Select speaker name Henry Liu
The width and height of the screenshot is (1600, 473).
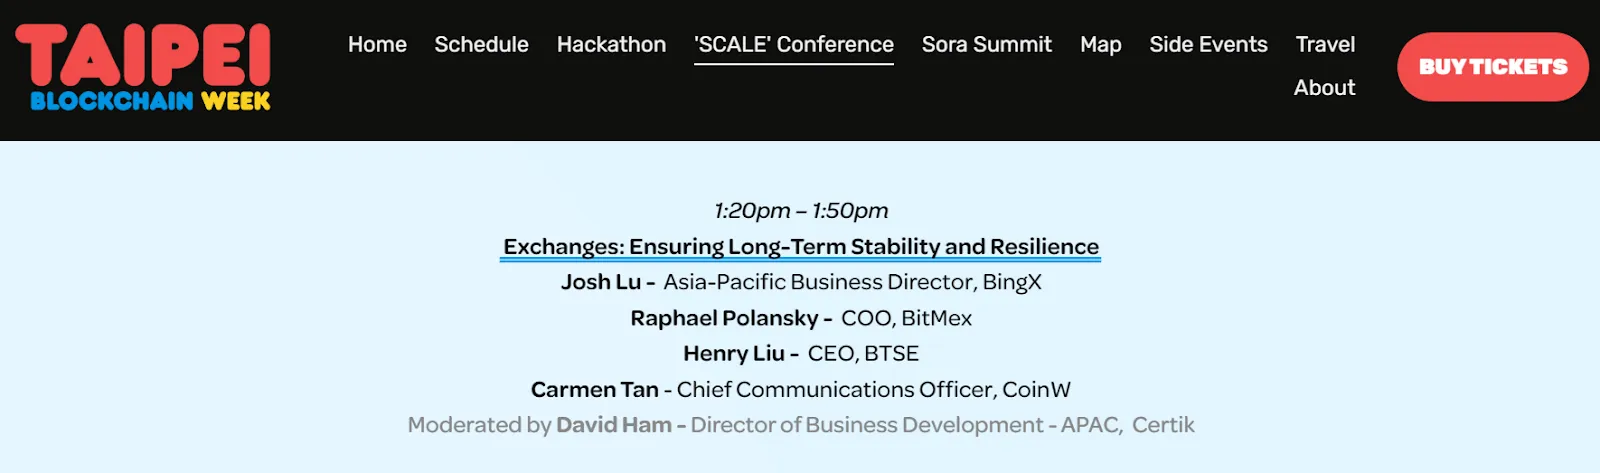pyautogui.click(x=734, y=354)
